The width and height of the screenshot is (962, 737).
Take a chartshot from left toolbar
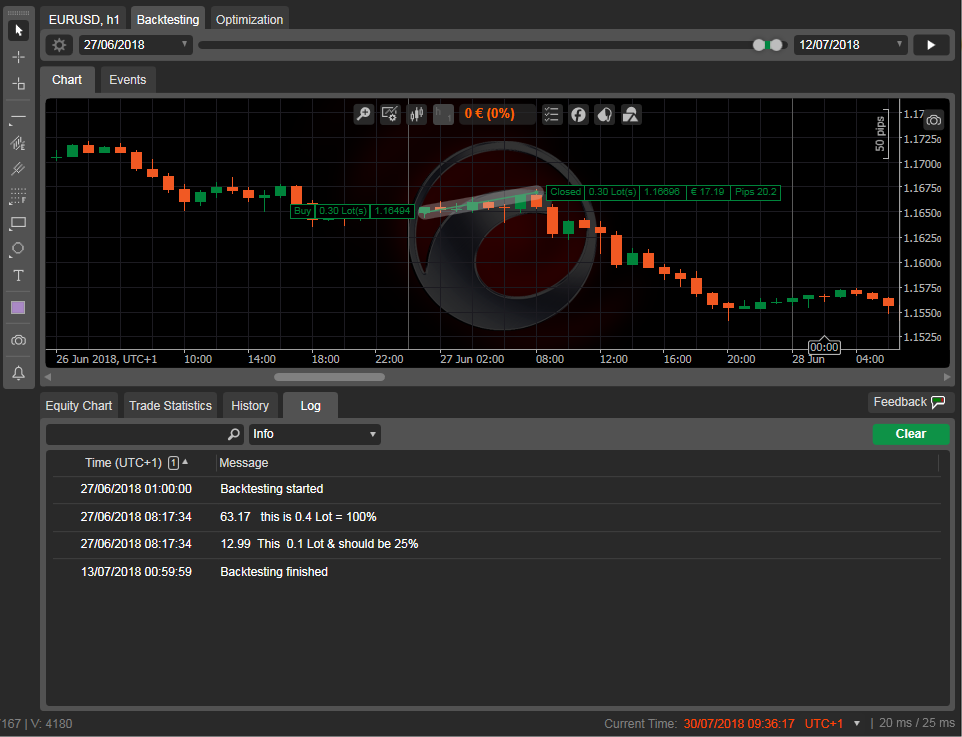[x=18, y=340]
